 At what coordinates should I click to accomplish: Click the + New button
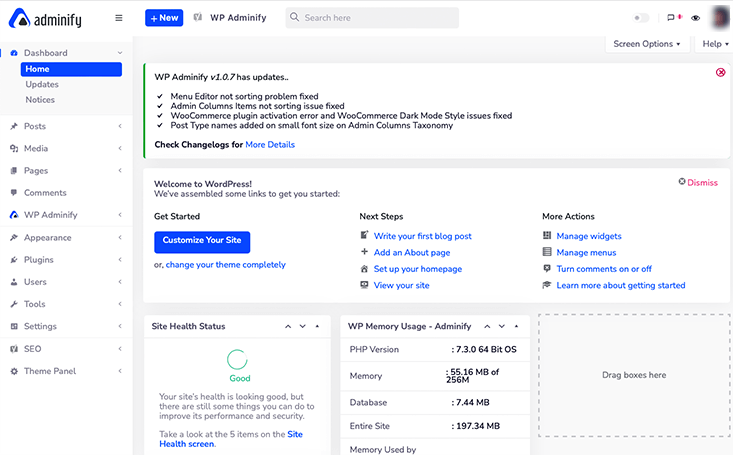(x=164, y=18)
